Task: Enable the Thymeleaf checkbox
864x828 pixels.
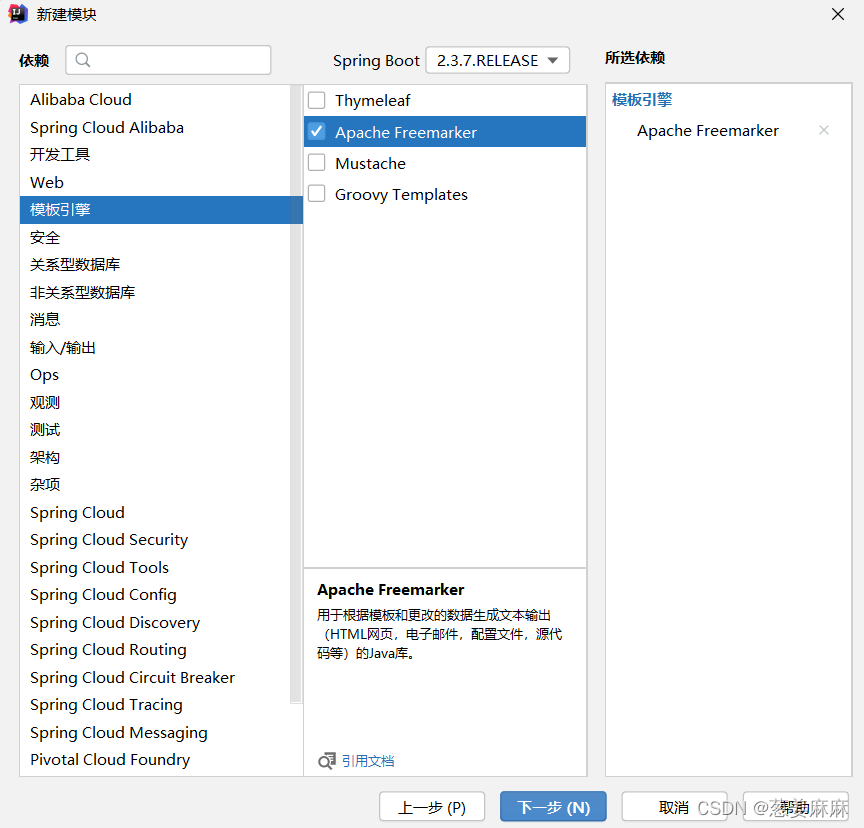Action: pos(316,100)
